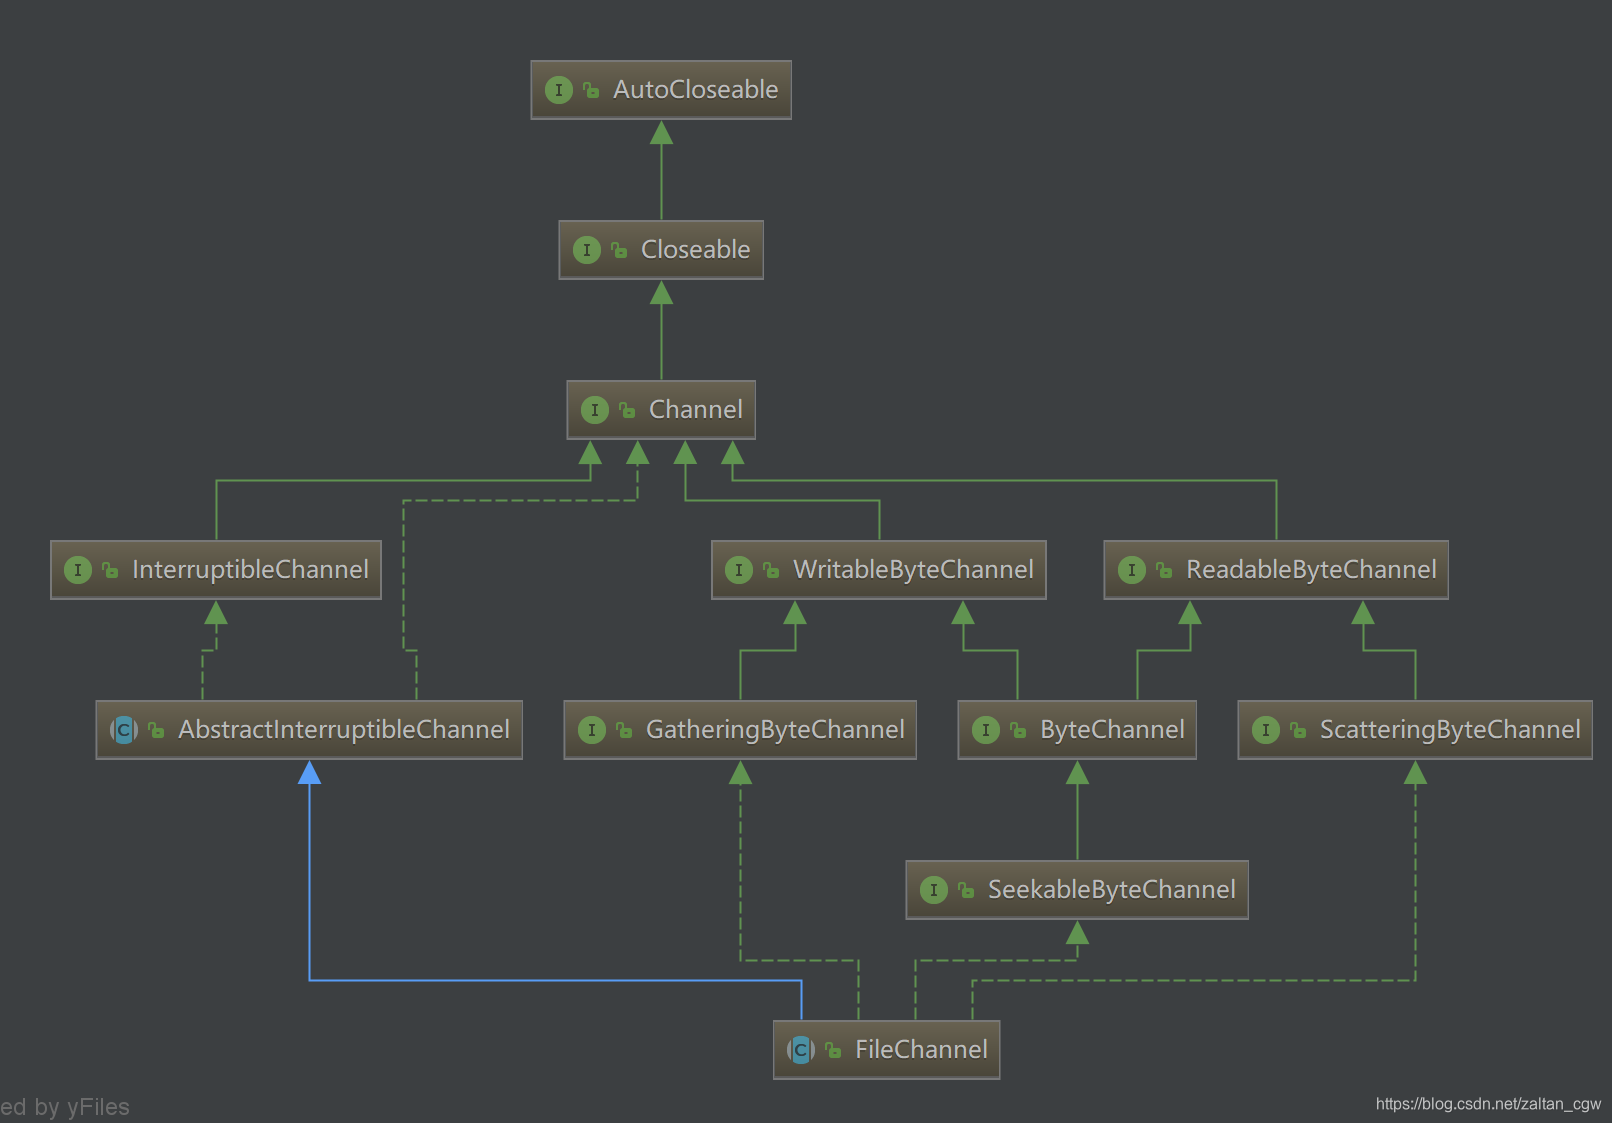Click the public lock icon on InterruptibleChannel

point(110,570)
